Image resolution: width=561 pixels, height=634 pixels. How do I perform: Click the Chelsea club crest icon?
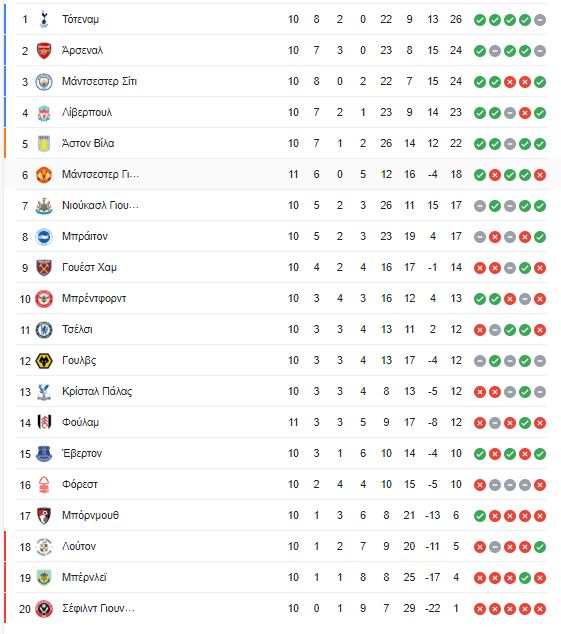coord(44,330)
